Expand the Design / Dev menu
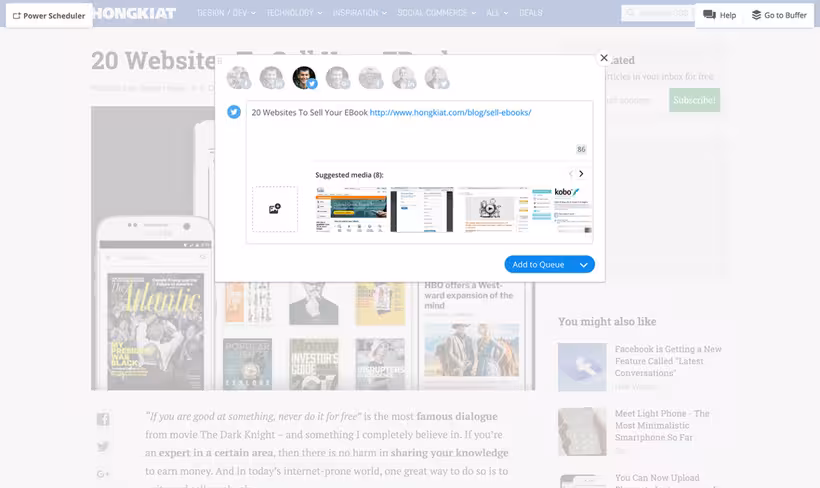 (x=226, y=13)
